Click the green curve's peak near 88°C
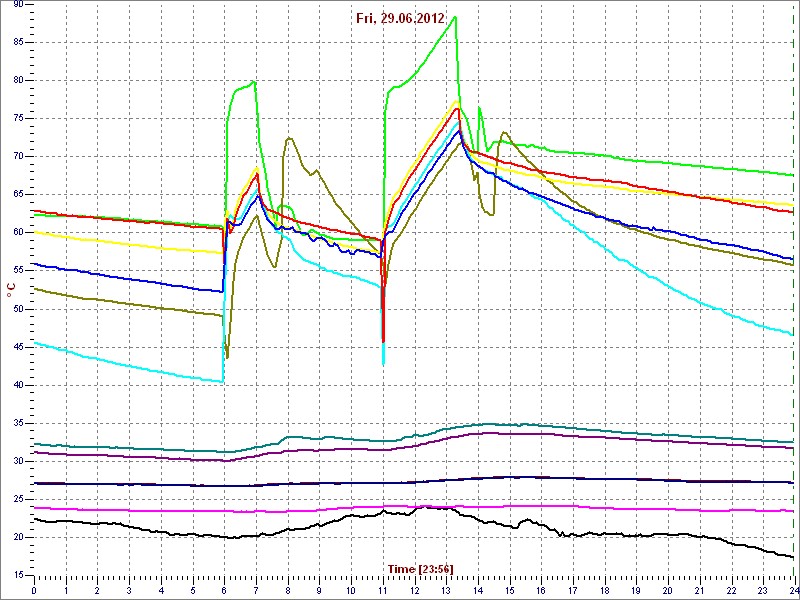800x600 pixels. pos(455,17)
